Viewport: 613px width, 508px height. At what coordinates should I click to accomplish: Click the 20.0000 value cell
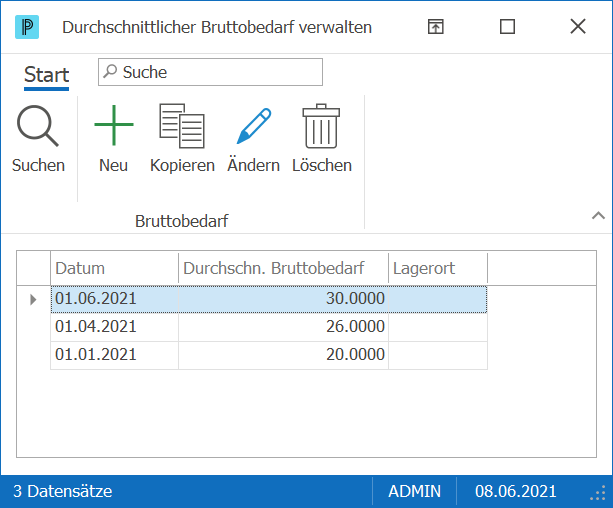283,355
